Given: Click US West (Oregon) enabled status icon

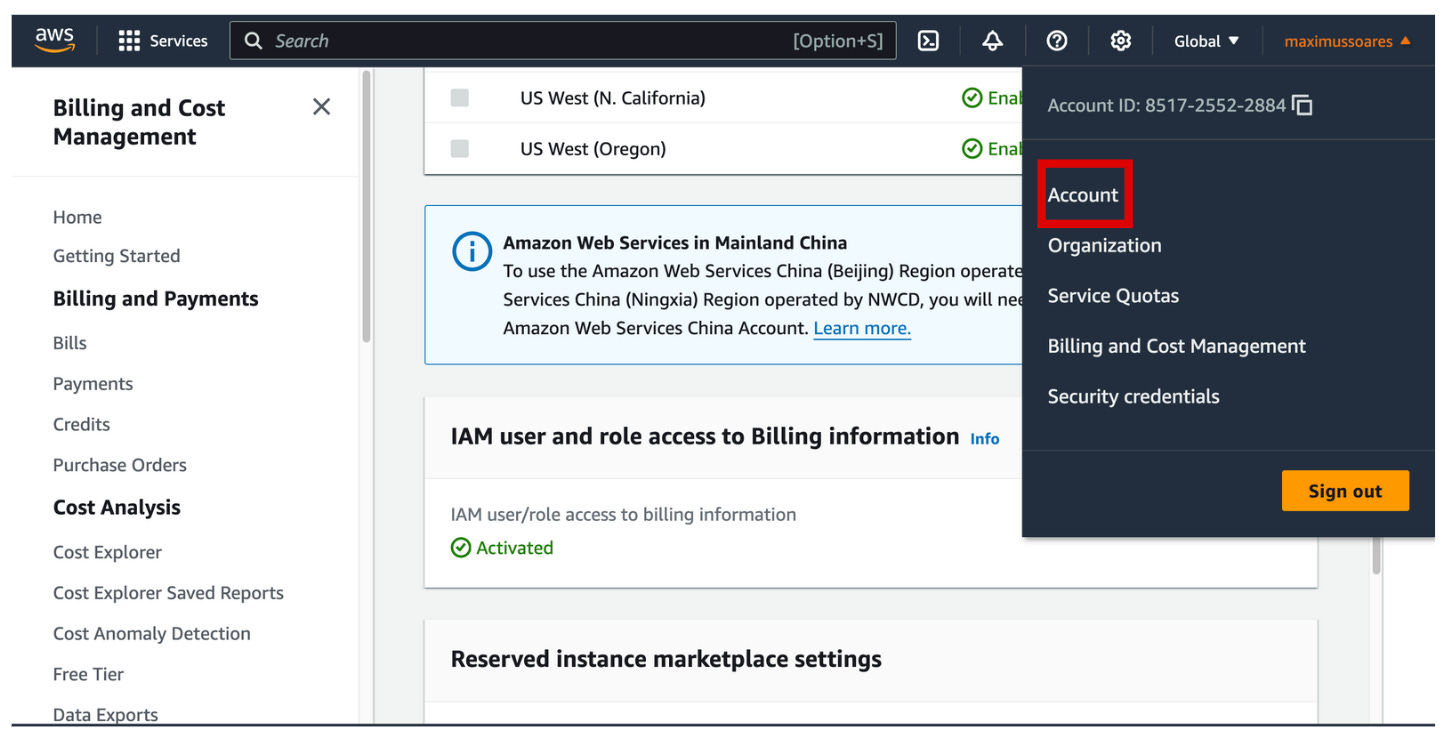Looking at the screenshot, I should (x=971, y=149).
